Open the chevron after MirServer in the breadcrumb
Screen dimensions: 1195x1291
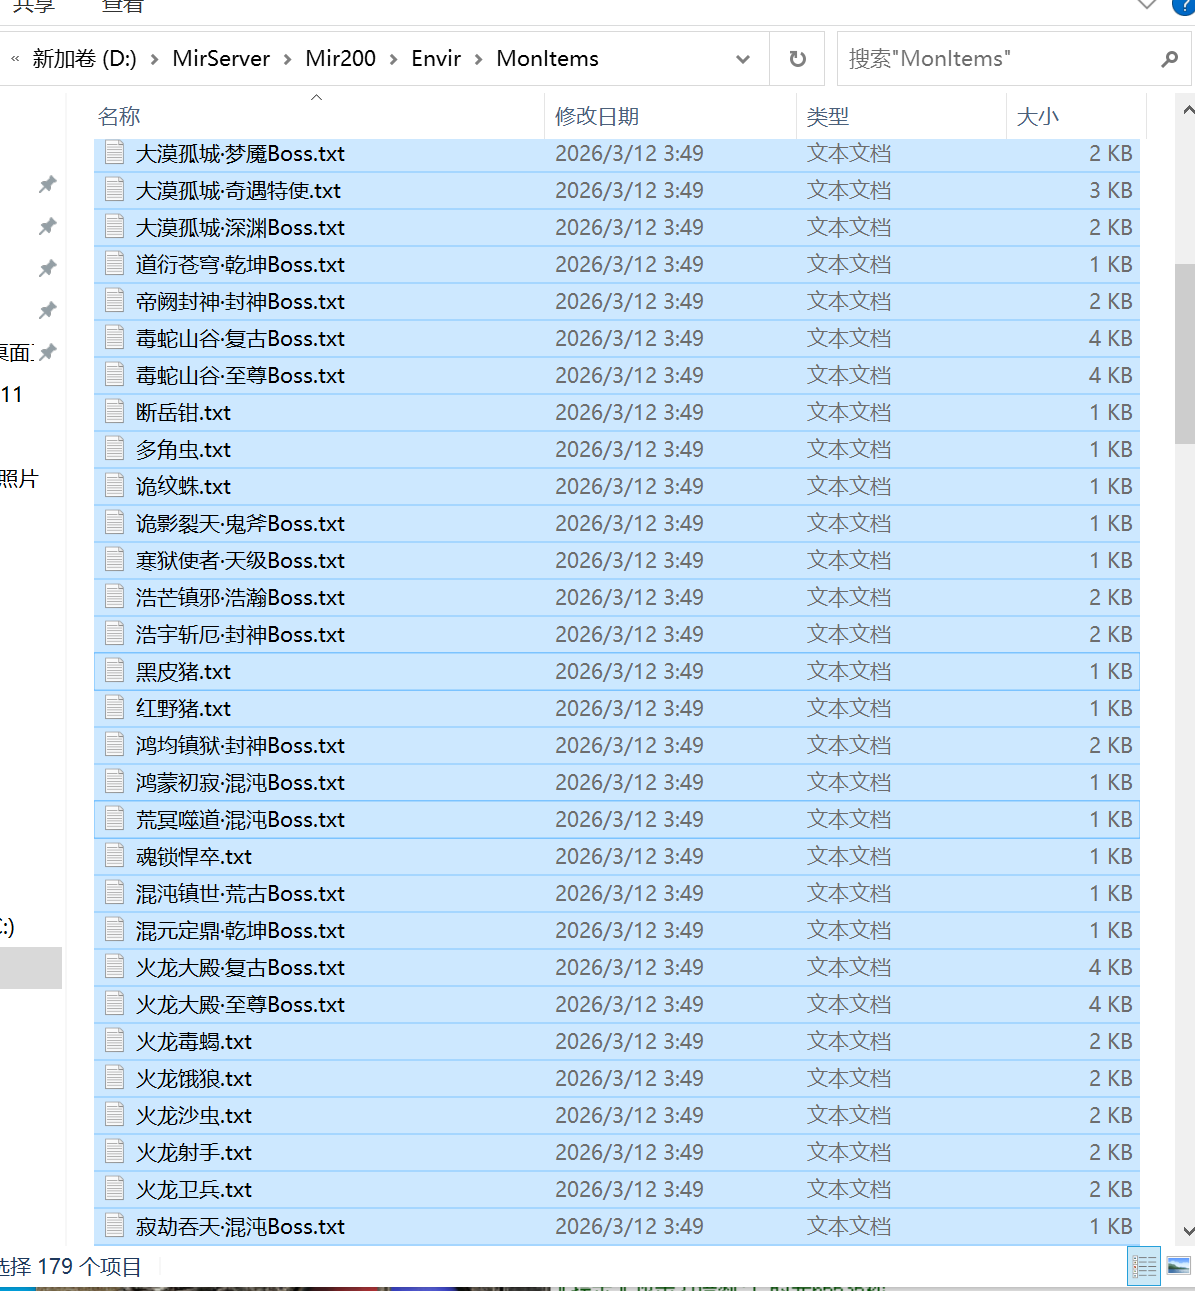click(287, 59)
